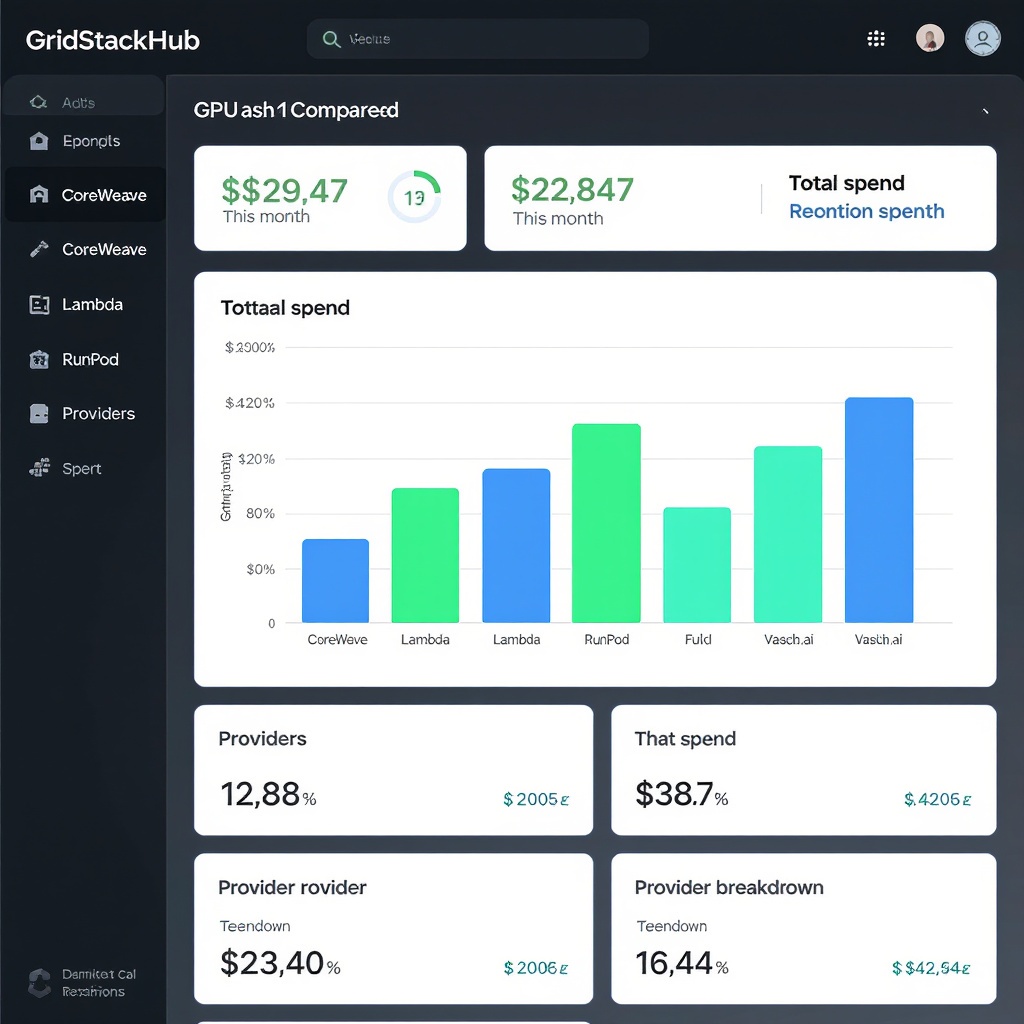Open the apps grid icon

click(876, 39)
